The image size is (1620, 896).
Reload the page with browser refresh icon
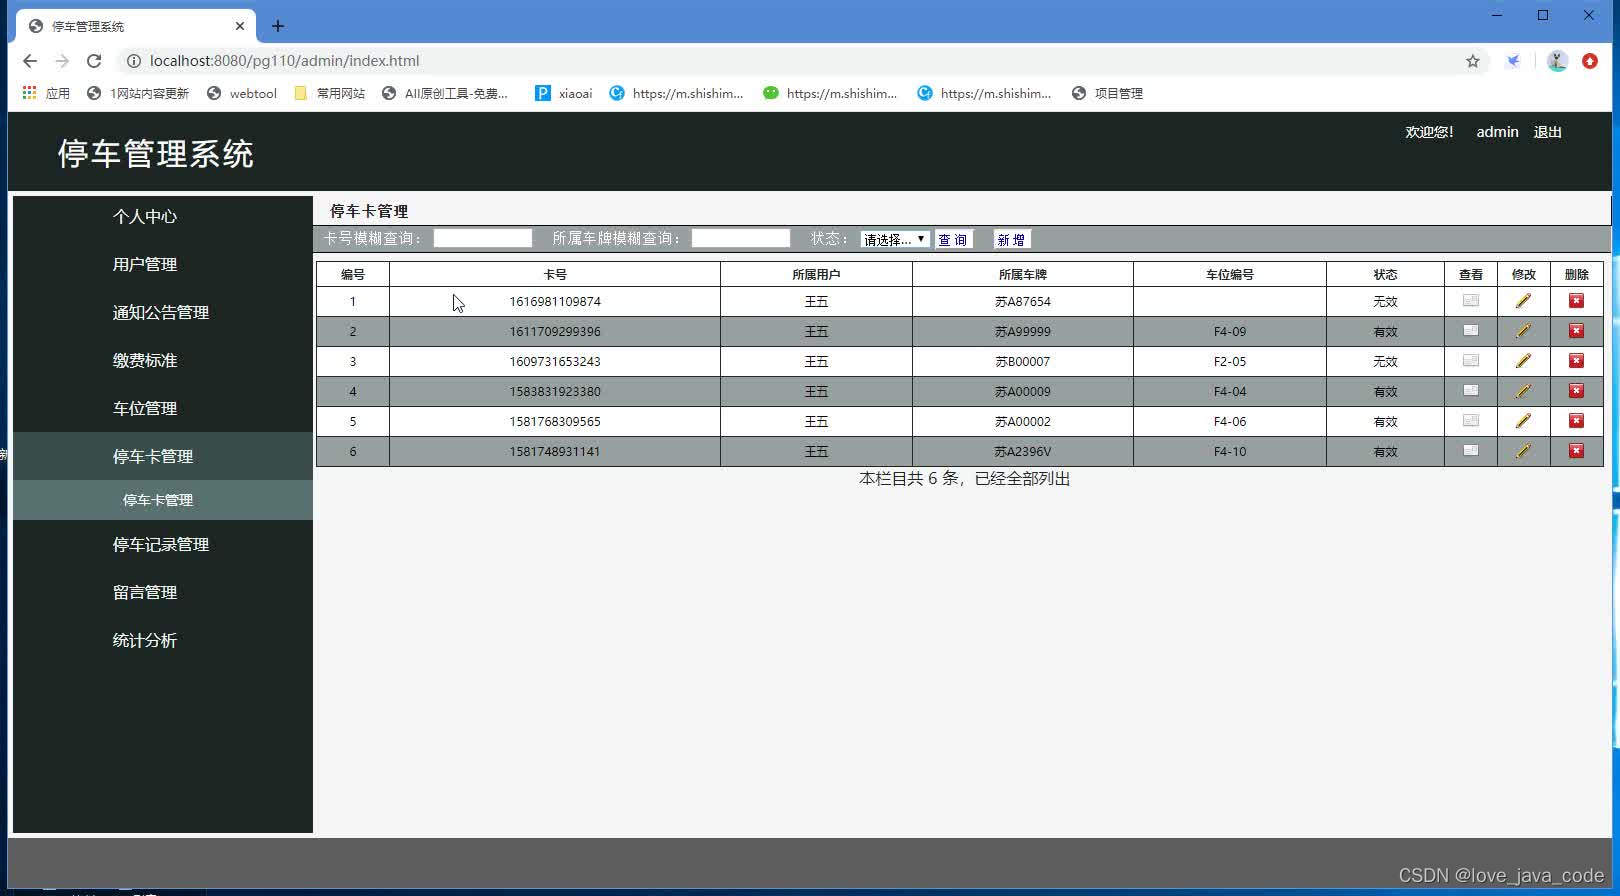pyautogui.click(x=94, y=61)
